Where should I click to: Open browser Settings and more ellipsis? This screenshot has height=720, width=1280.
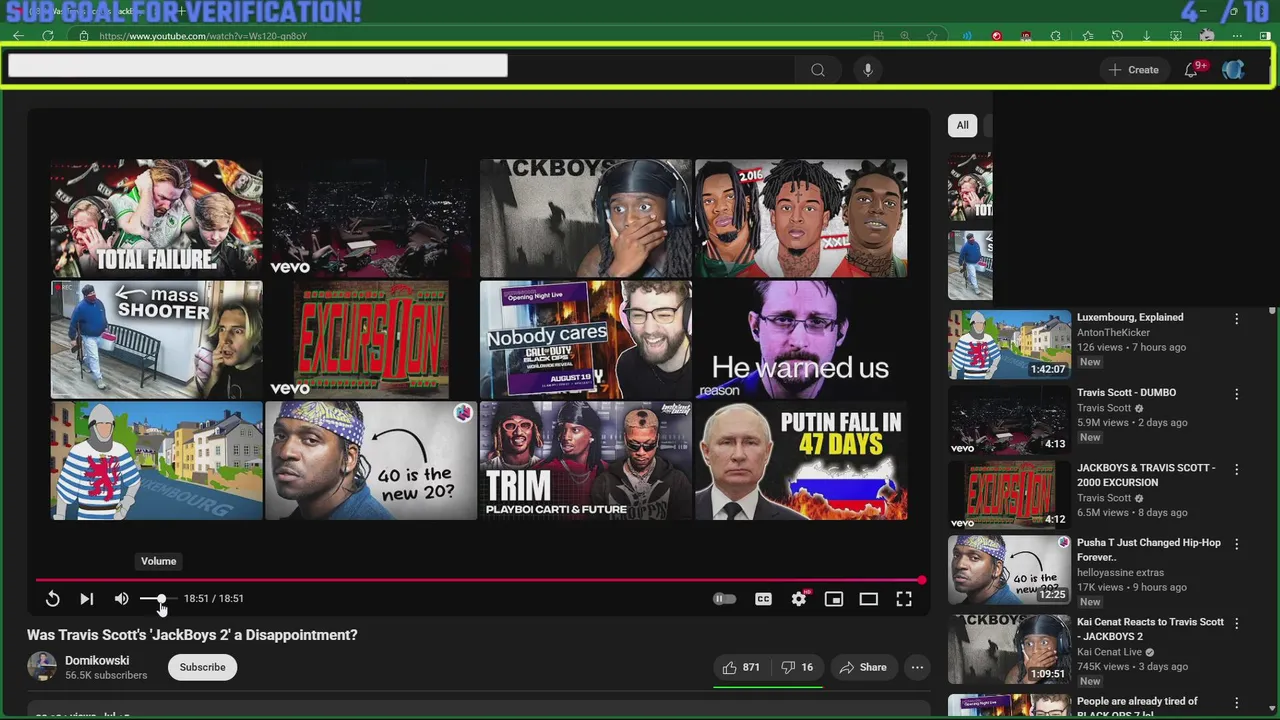click(x=1237, y=36)
